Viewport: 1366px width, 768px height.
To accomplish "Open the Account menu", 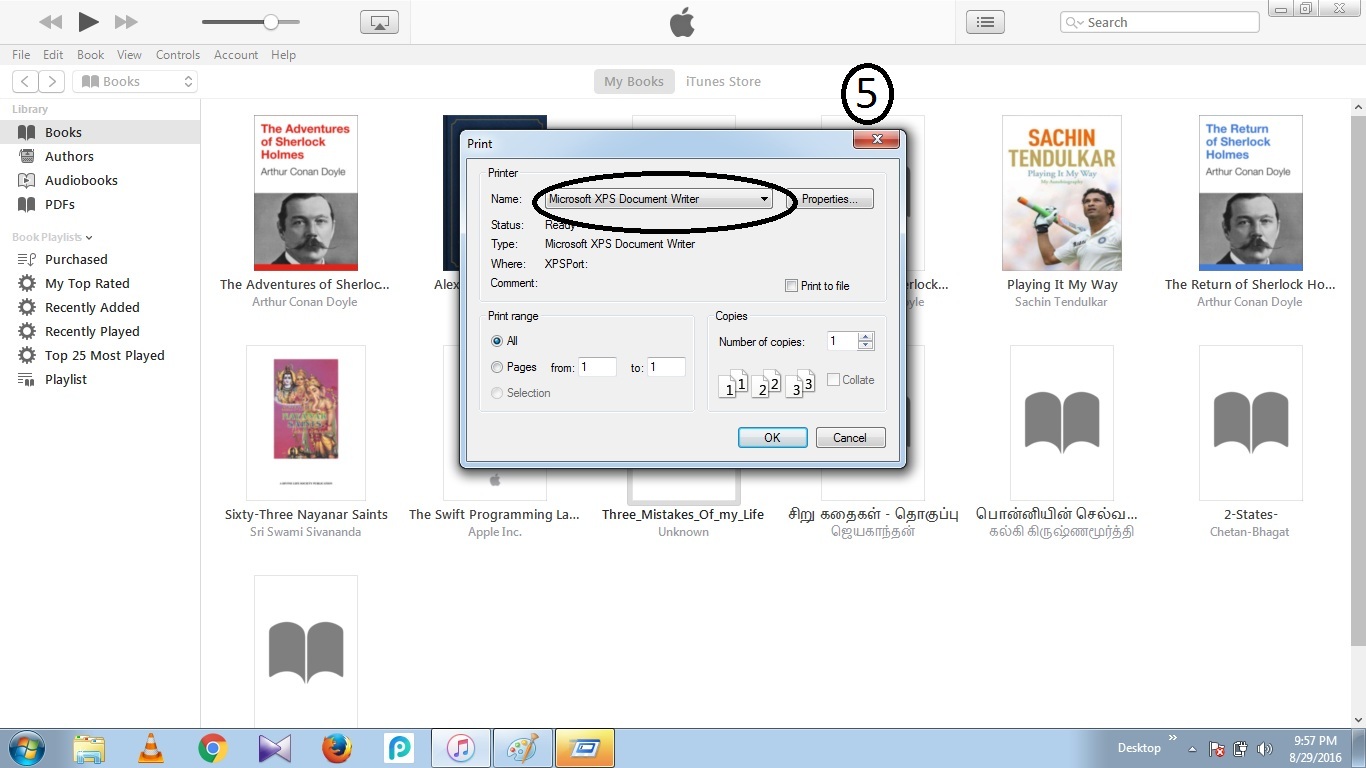I will 236,55.
